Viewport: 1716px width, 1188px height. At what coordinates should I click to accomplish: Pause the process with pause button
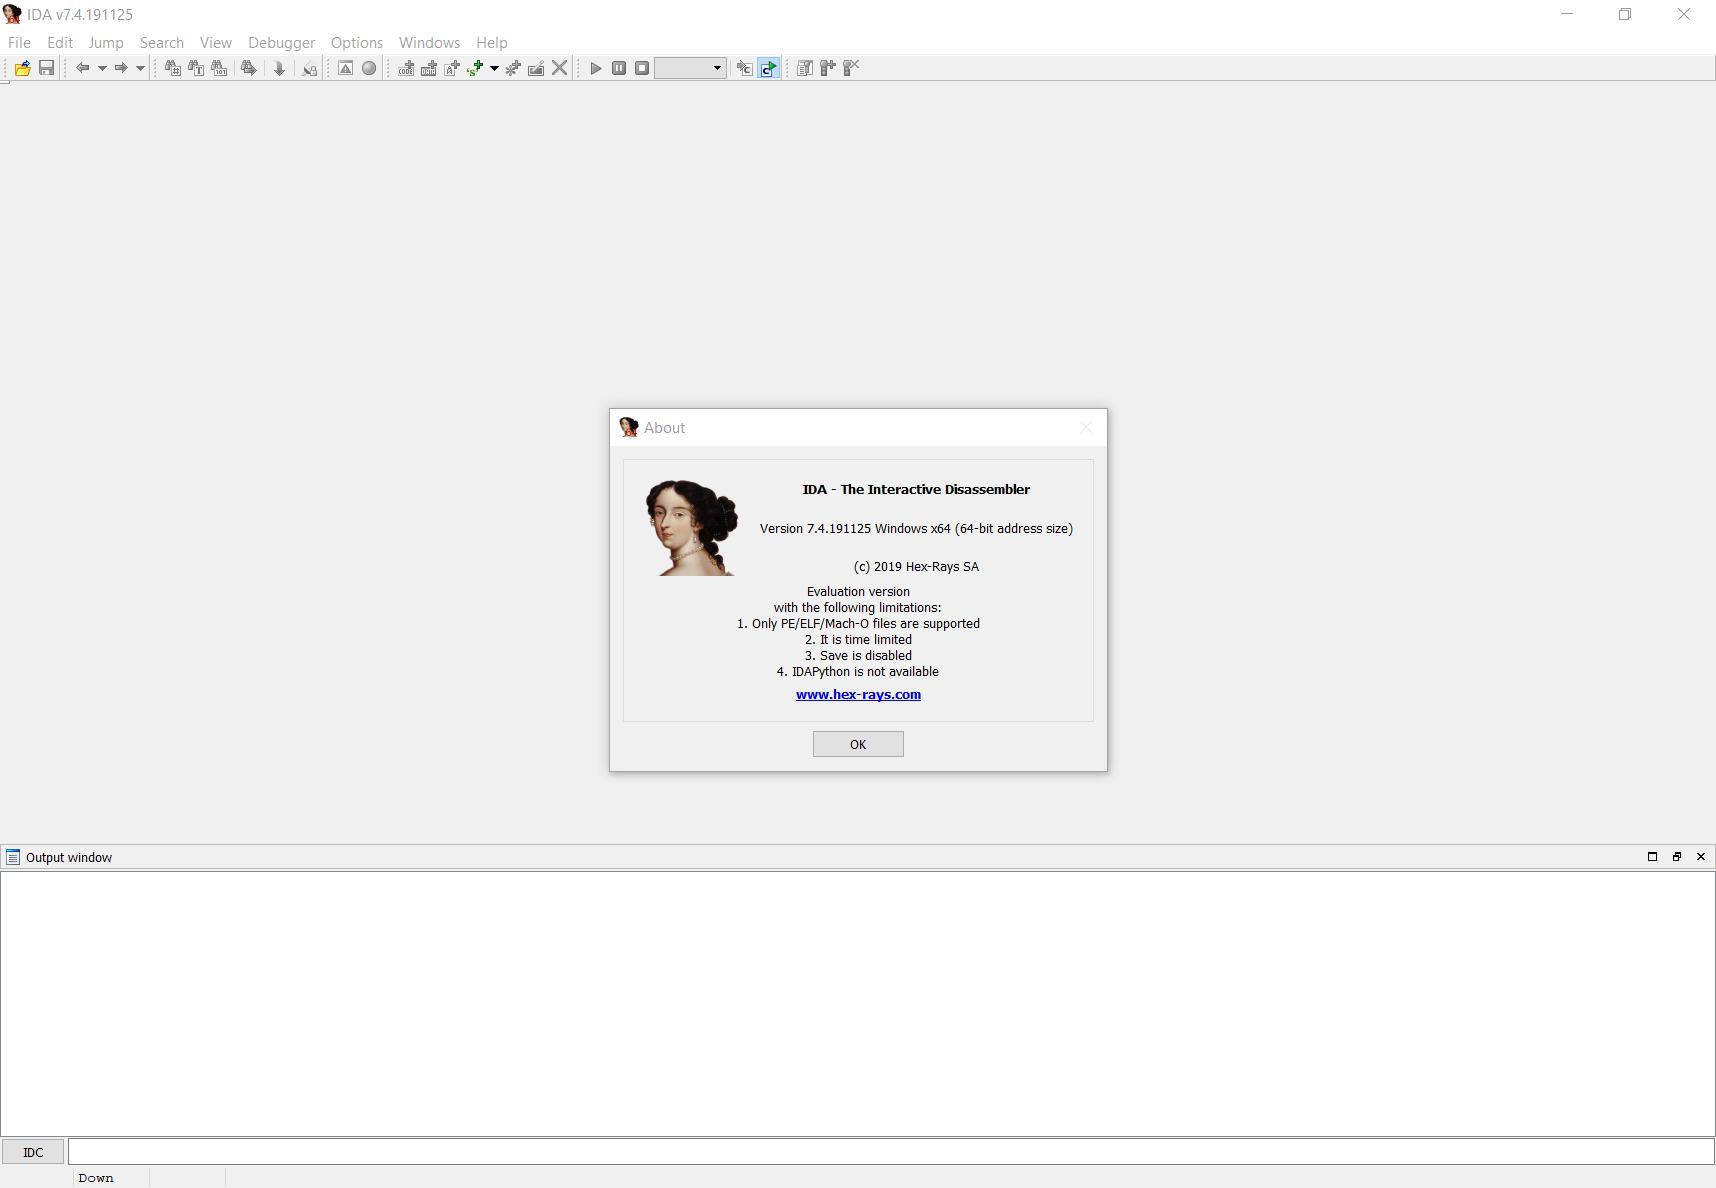619,68
